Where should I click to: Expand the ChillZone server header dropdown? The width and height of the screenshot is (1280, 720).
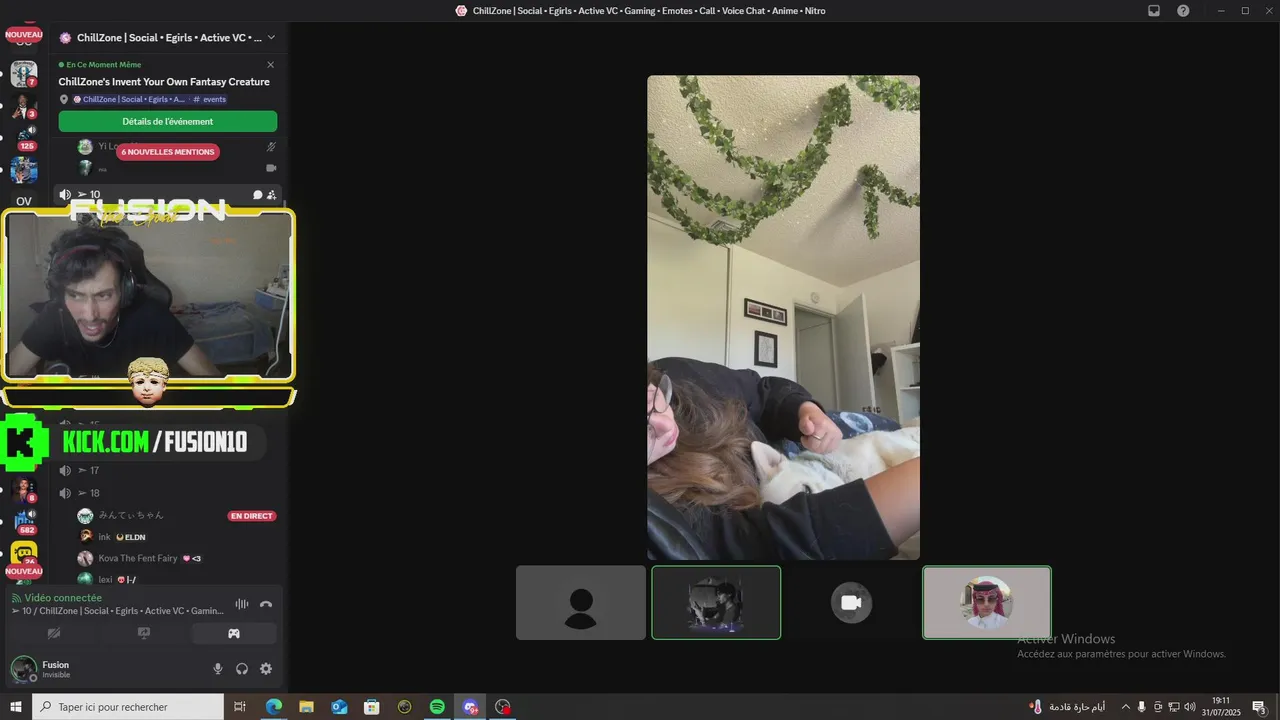click(271, 38)
